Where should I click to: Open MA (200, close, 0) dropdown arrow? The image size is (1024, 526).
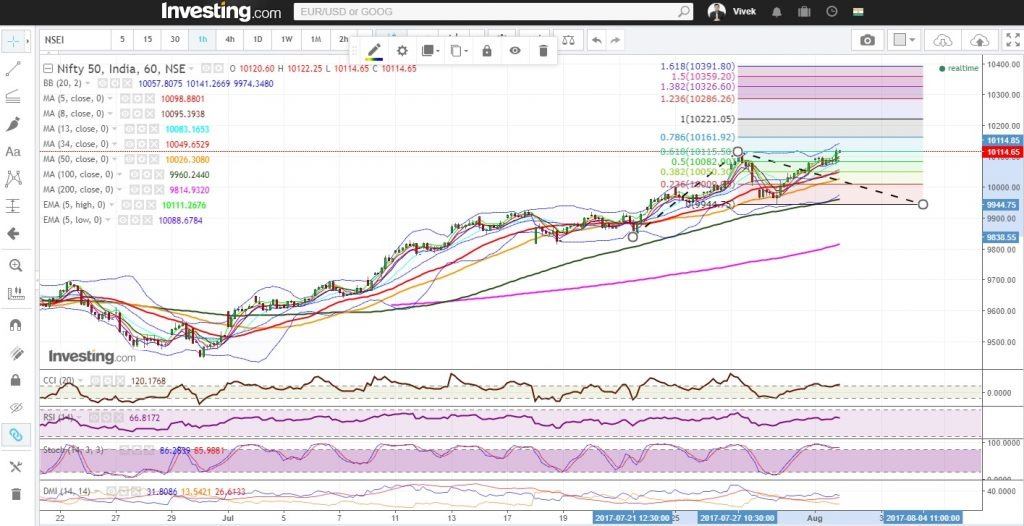(120, 189)
